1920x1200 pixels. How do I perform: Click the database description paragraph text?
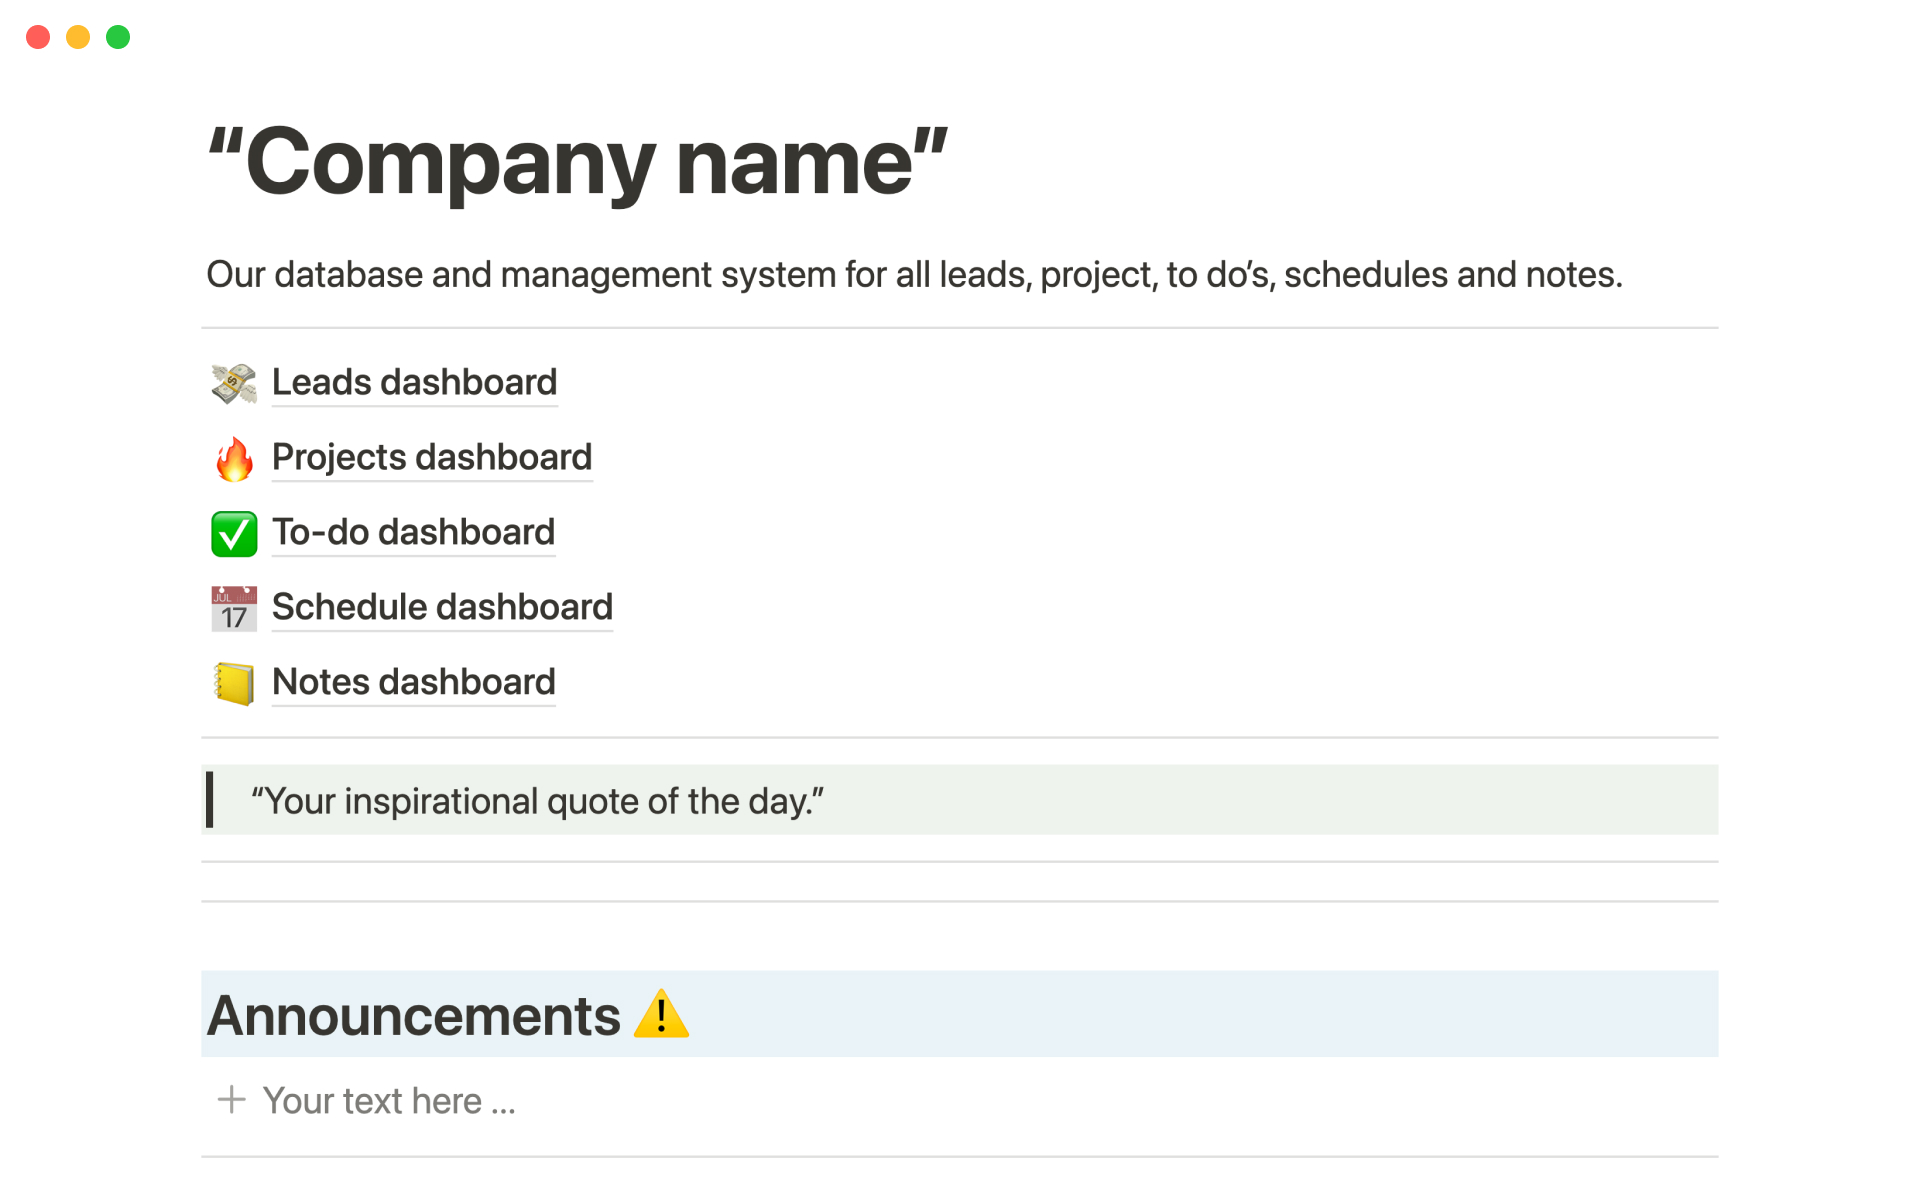click(x=913, y=275)
